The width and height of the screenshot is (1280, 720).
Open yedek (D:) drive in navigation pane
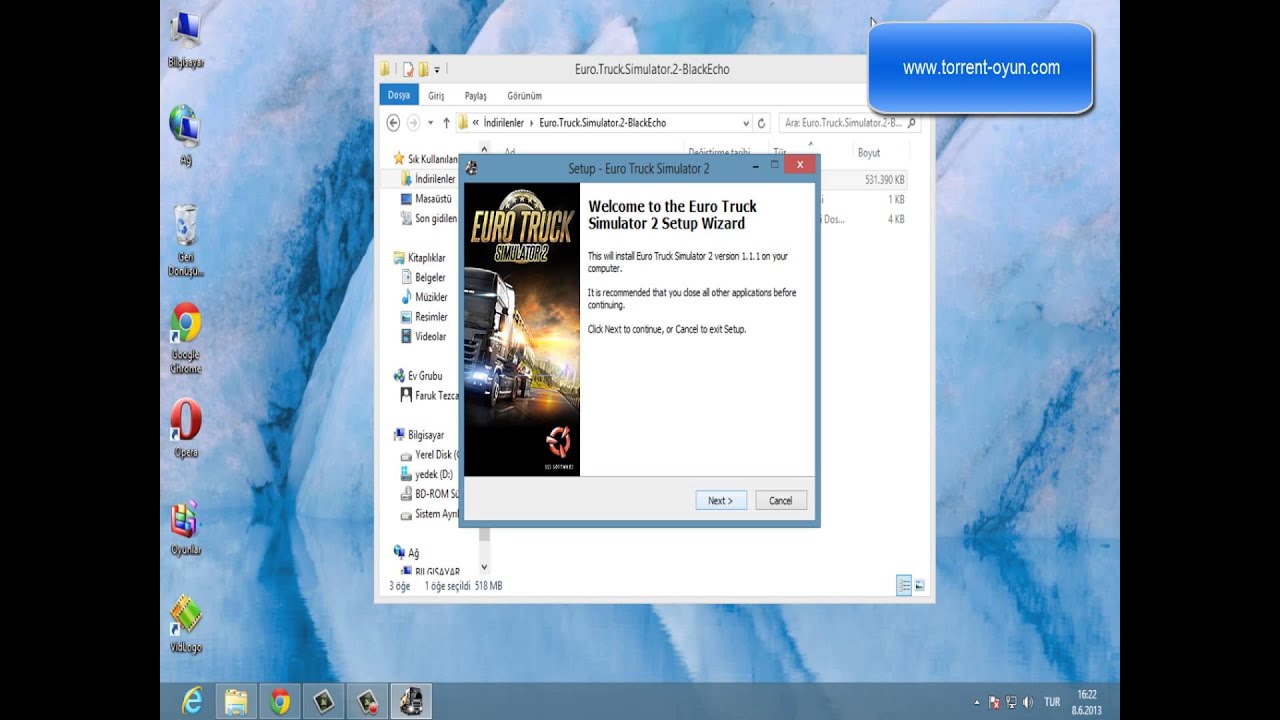pyautogui.click(x=426, y=475)
